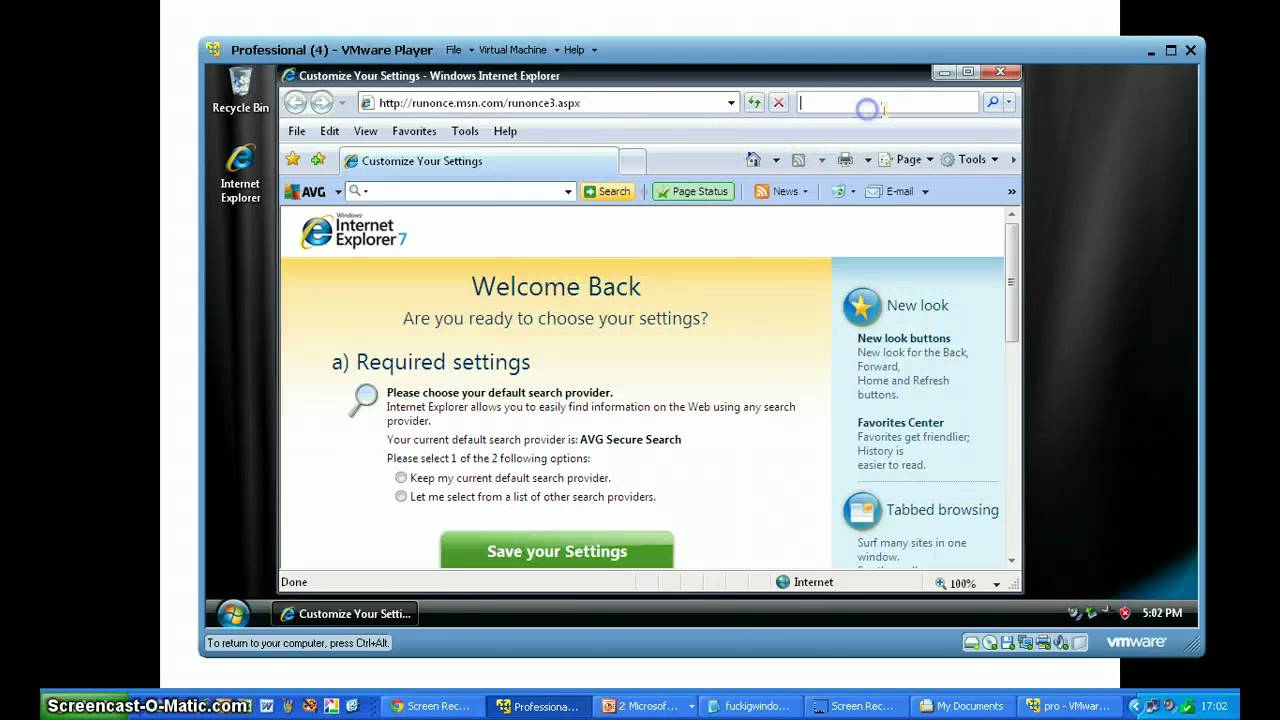Expand the Home button dropdown arrow
The width and height of the screenshot is (1280, 720).
776,160
